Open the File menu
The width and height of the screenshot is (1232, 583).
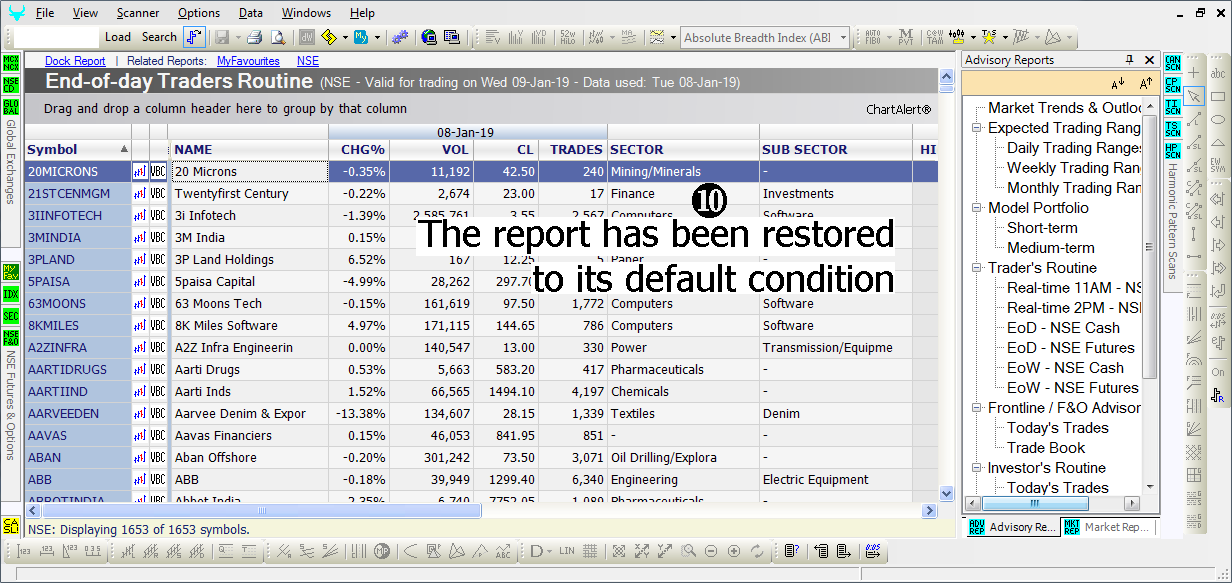[45, 13]
